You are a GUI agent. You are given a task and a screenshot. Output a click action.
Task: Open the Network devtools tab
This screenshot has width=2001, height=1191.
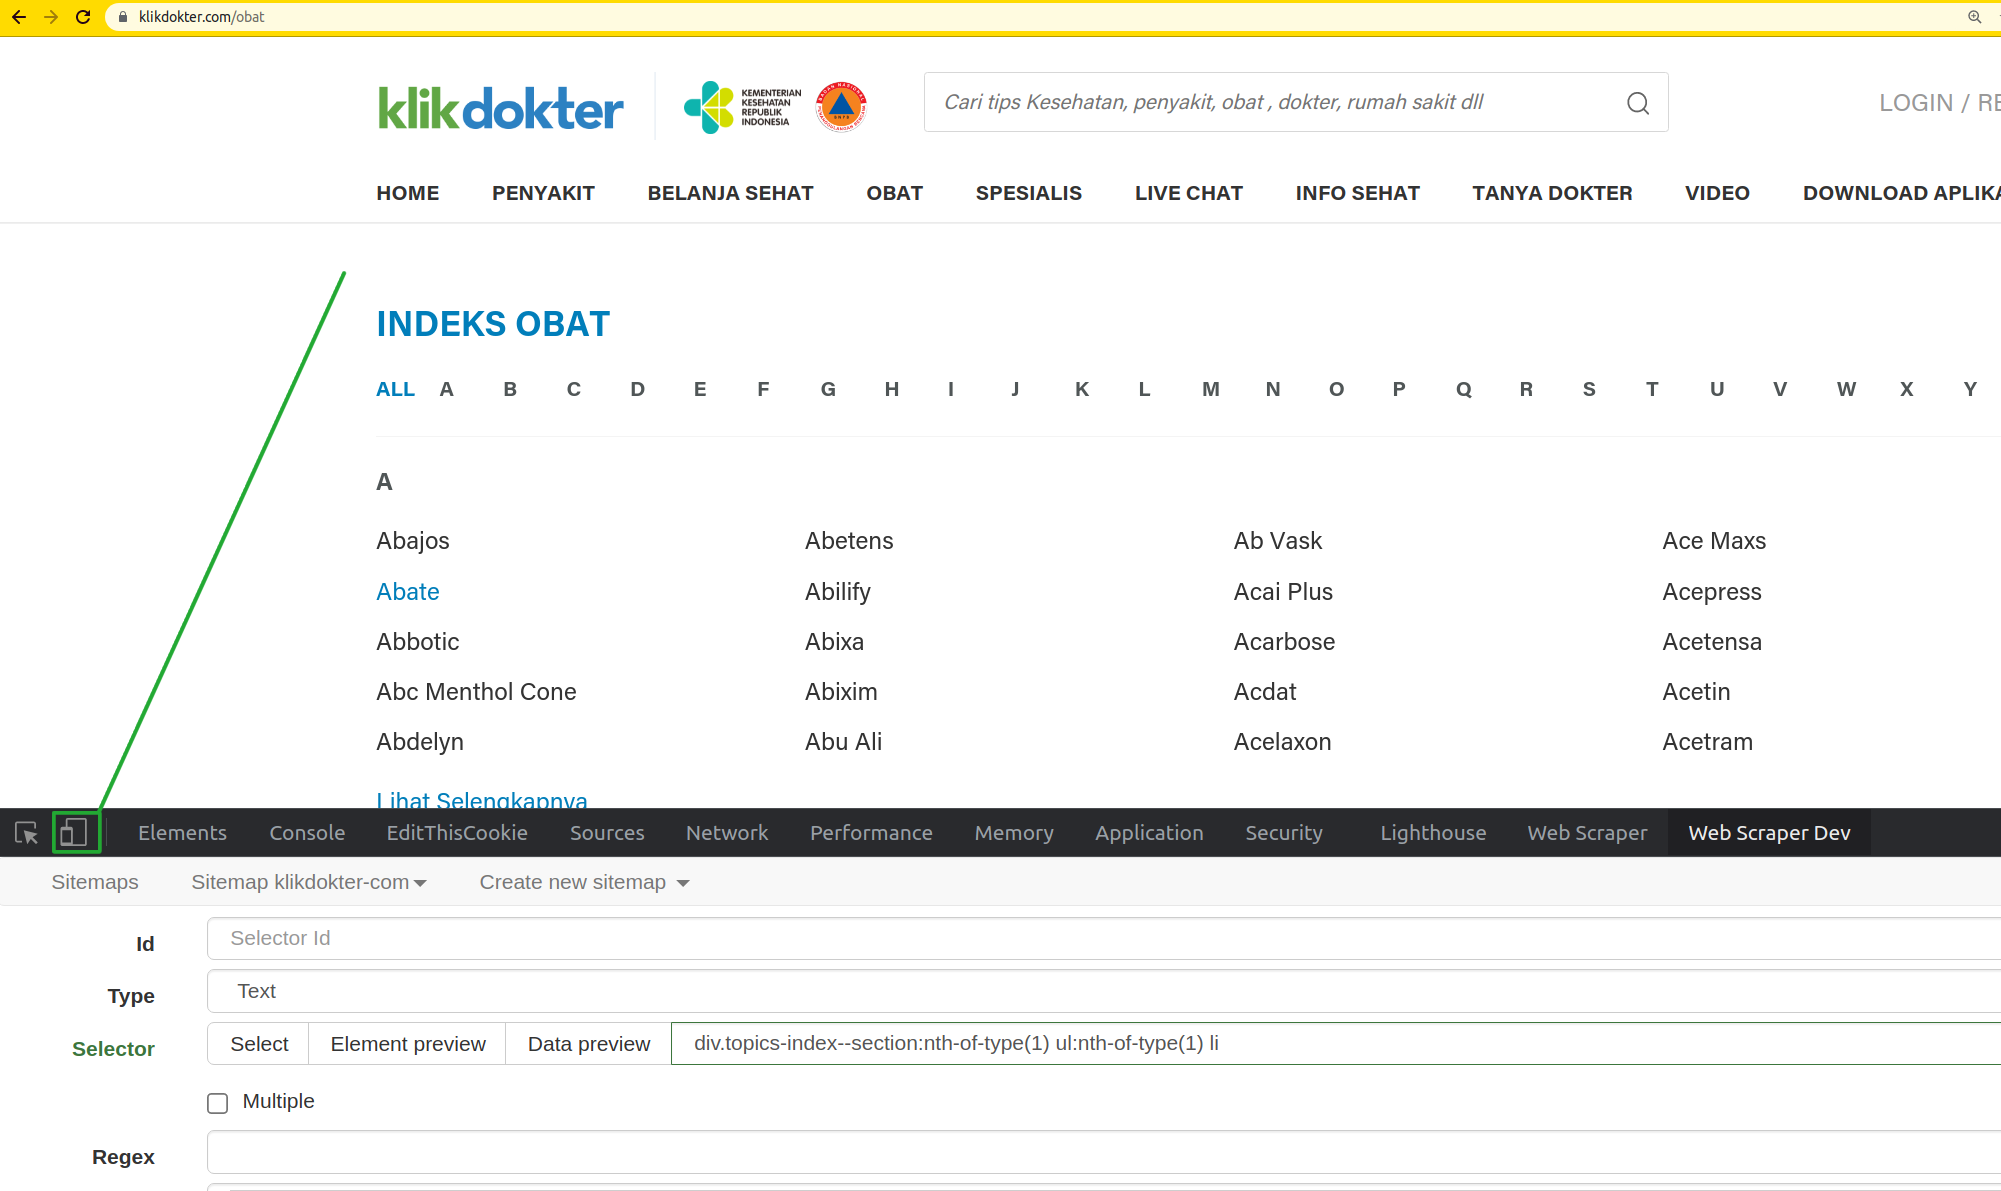pyautogui.click(x=727, y=833)
